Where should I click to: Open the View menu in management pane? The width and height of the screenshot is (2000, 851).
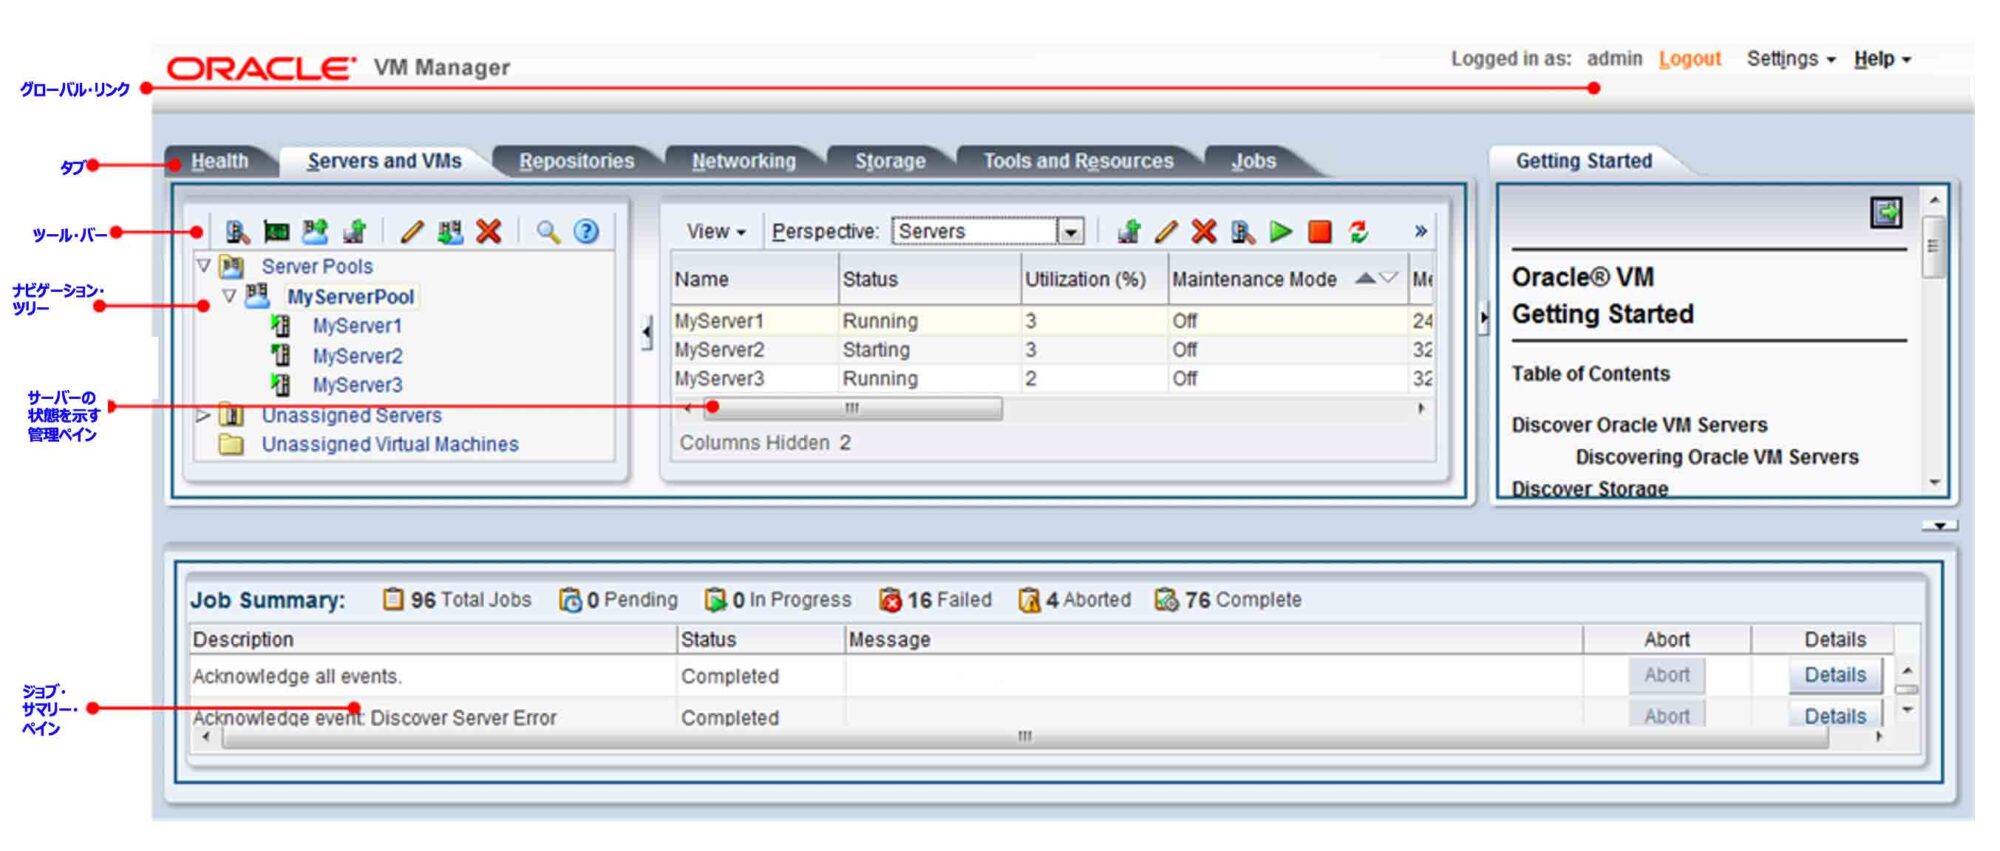pyautogui.click(x=715, y=232)
